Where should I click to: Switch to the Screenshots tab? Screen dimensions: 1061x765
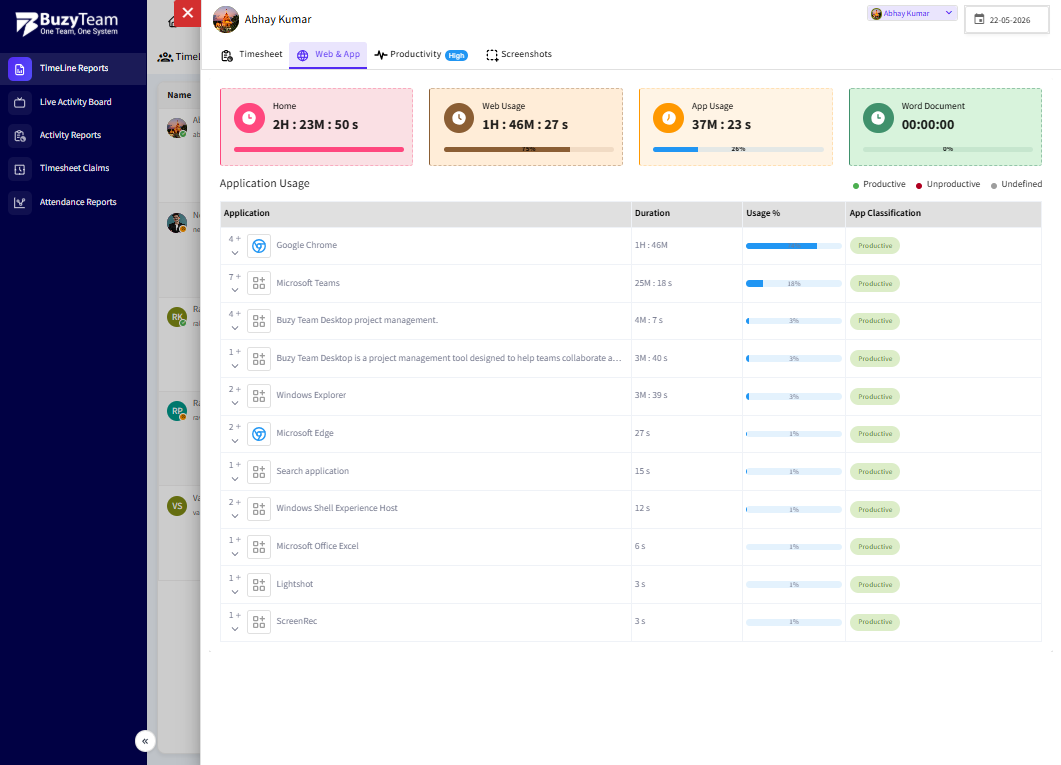click(x=519, y=55)
